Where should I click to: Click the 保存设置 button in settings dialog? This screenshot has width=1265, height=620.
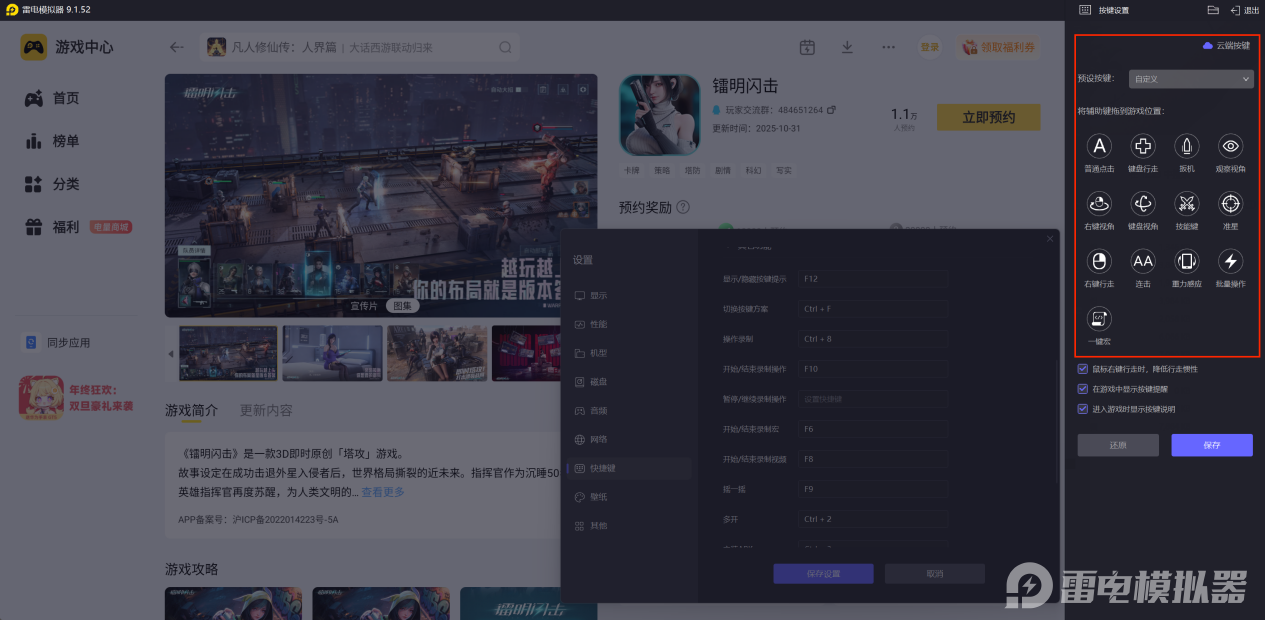click(823, 574)
